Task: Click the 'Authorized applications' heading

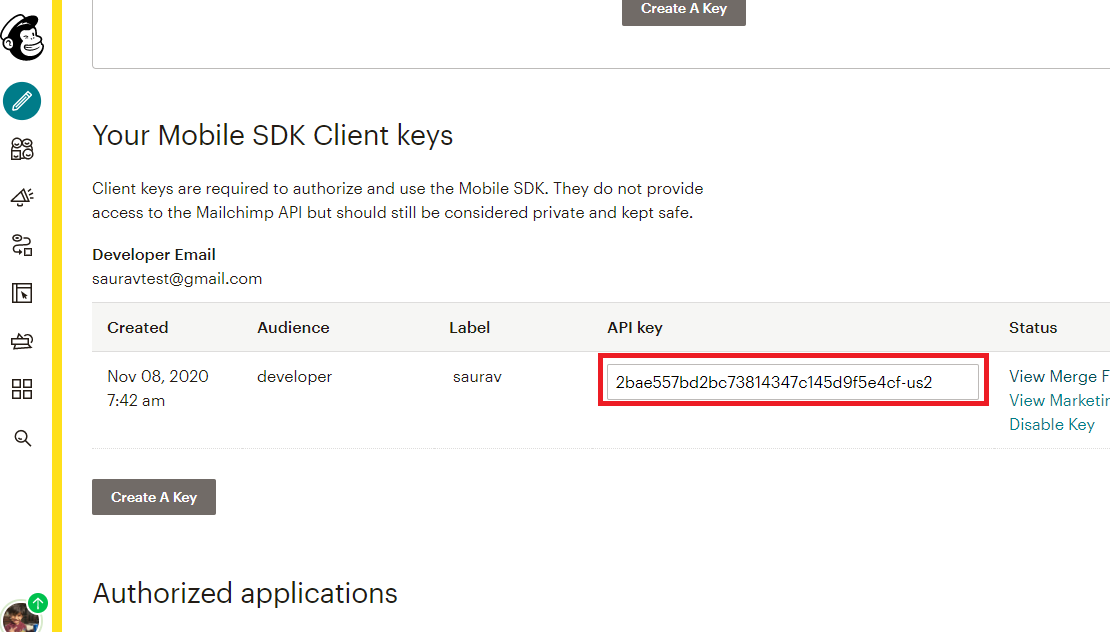Action: [245, 593]
